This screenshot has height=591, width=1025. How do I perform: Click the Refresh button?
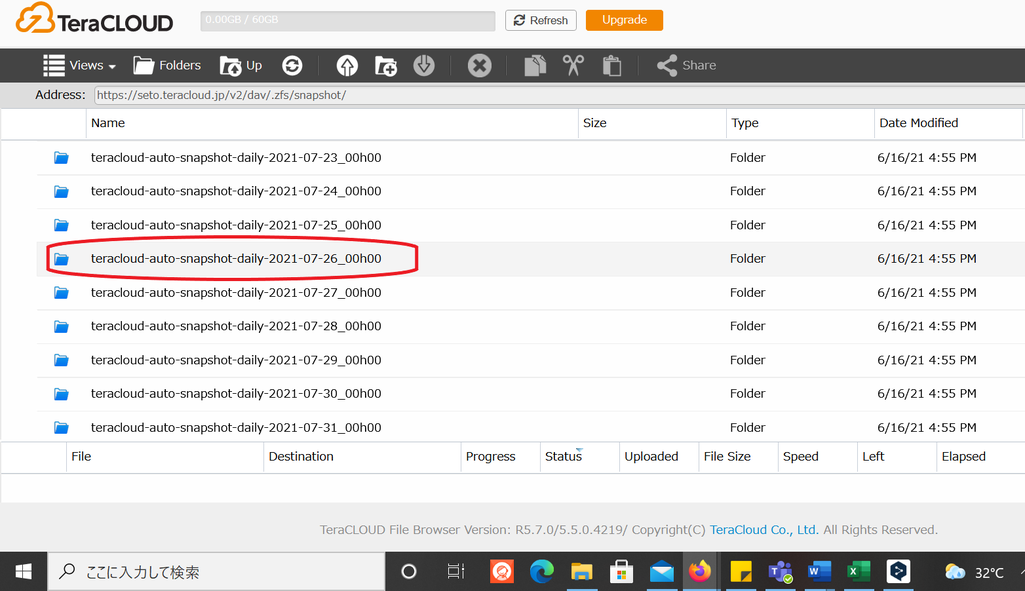coord(540,20)
